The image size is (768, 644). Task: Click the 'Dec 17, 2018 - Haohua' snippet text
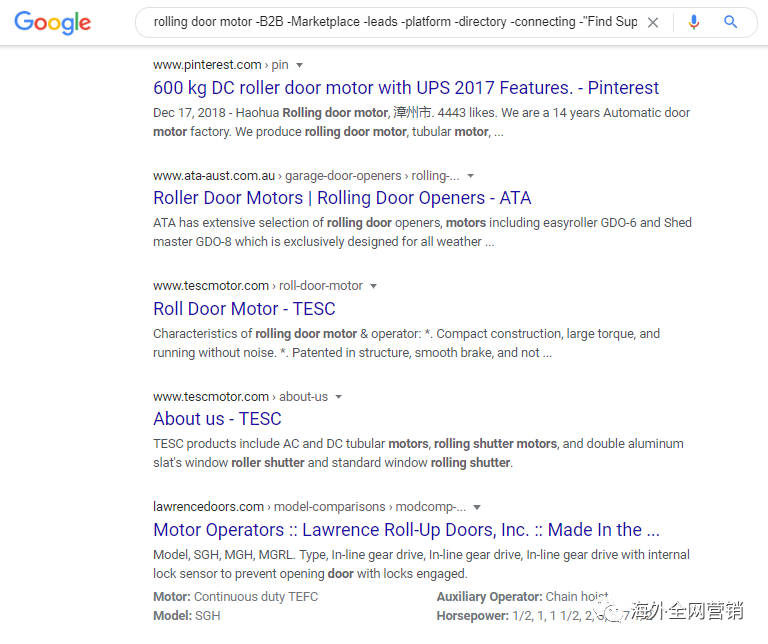(421, 122)
